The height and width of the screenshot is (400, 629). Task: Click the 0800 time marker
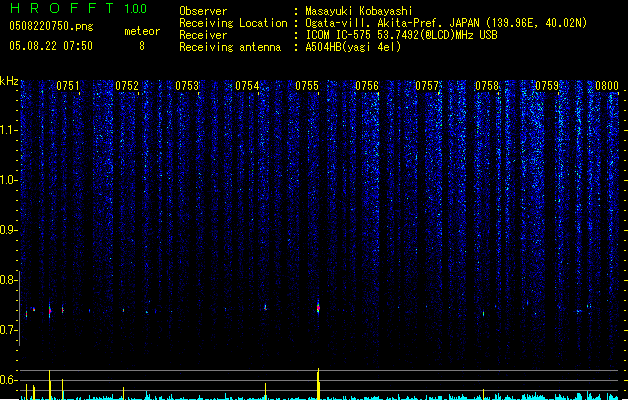607,86
